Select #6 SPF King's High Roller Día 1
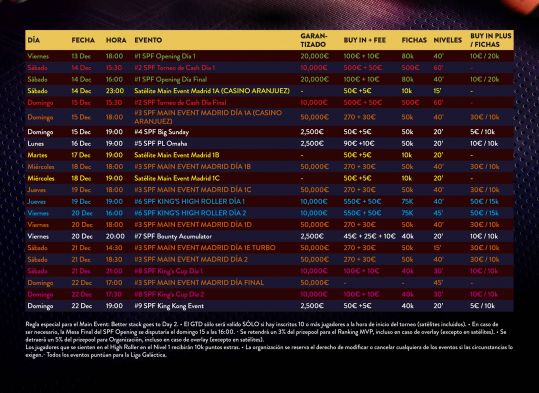The width and height of the screenshot is (539, 393). 189,201
